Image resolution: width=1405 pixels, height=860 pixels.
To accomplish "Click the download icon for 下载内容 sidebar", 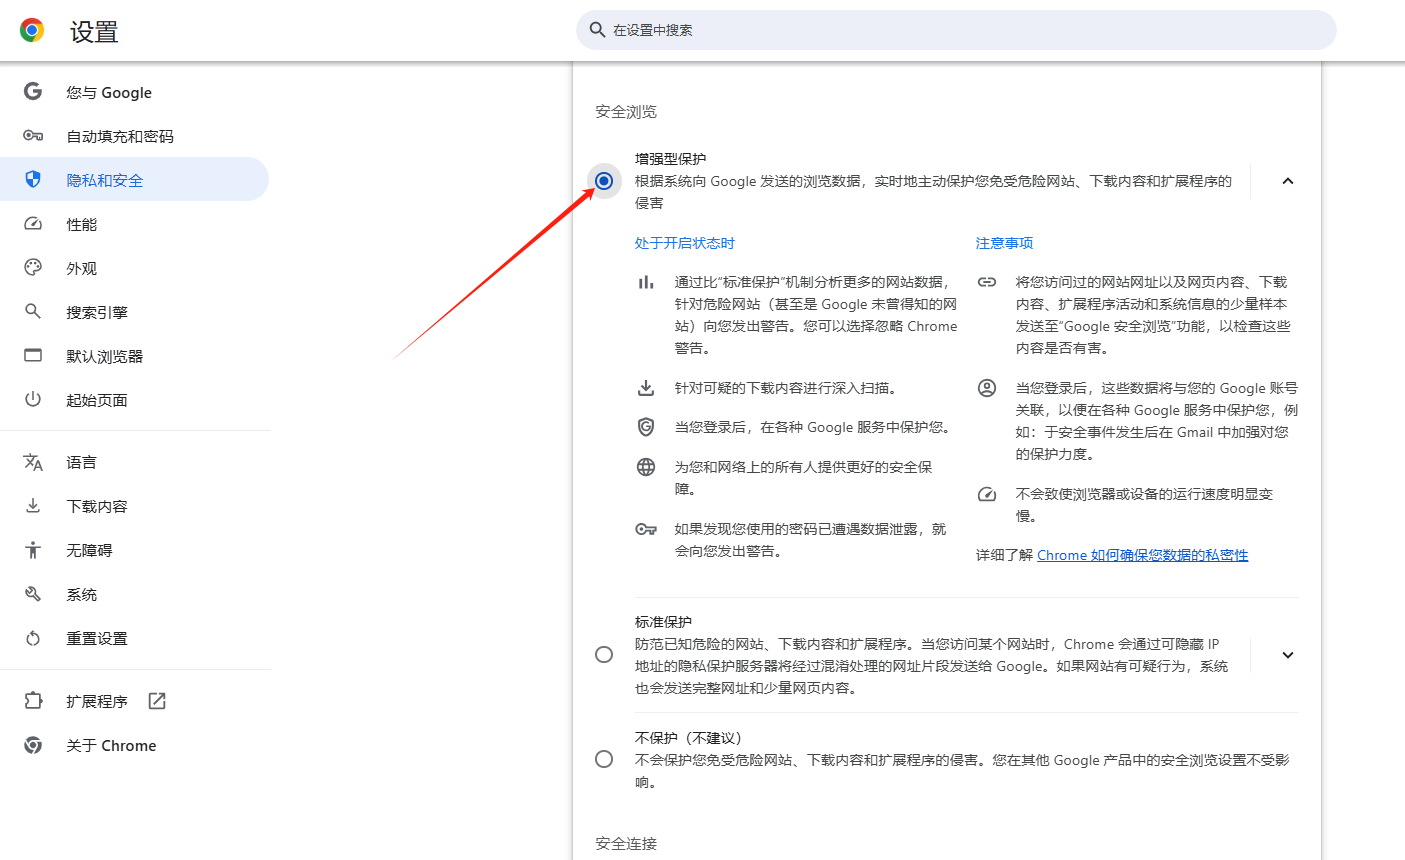I will [33, 506].
